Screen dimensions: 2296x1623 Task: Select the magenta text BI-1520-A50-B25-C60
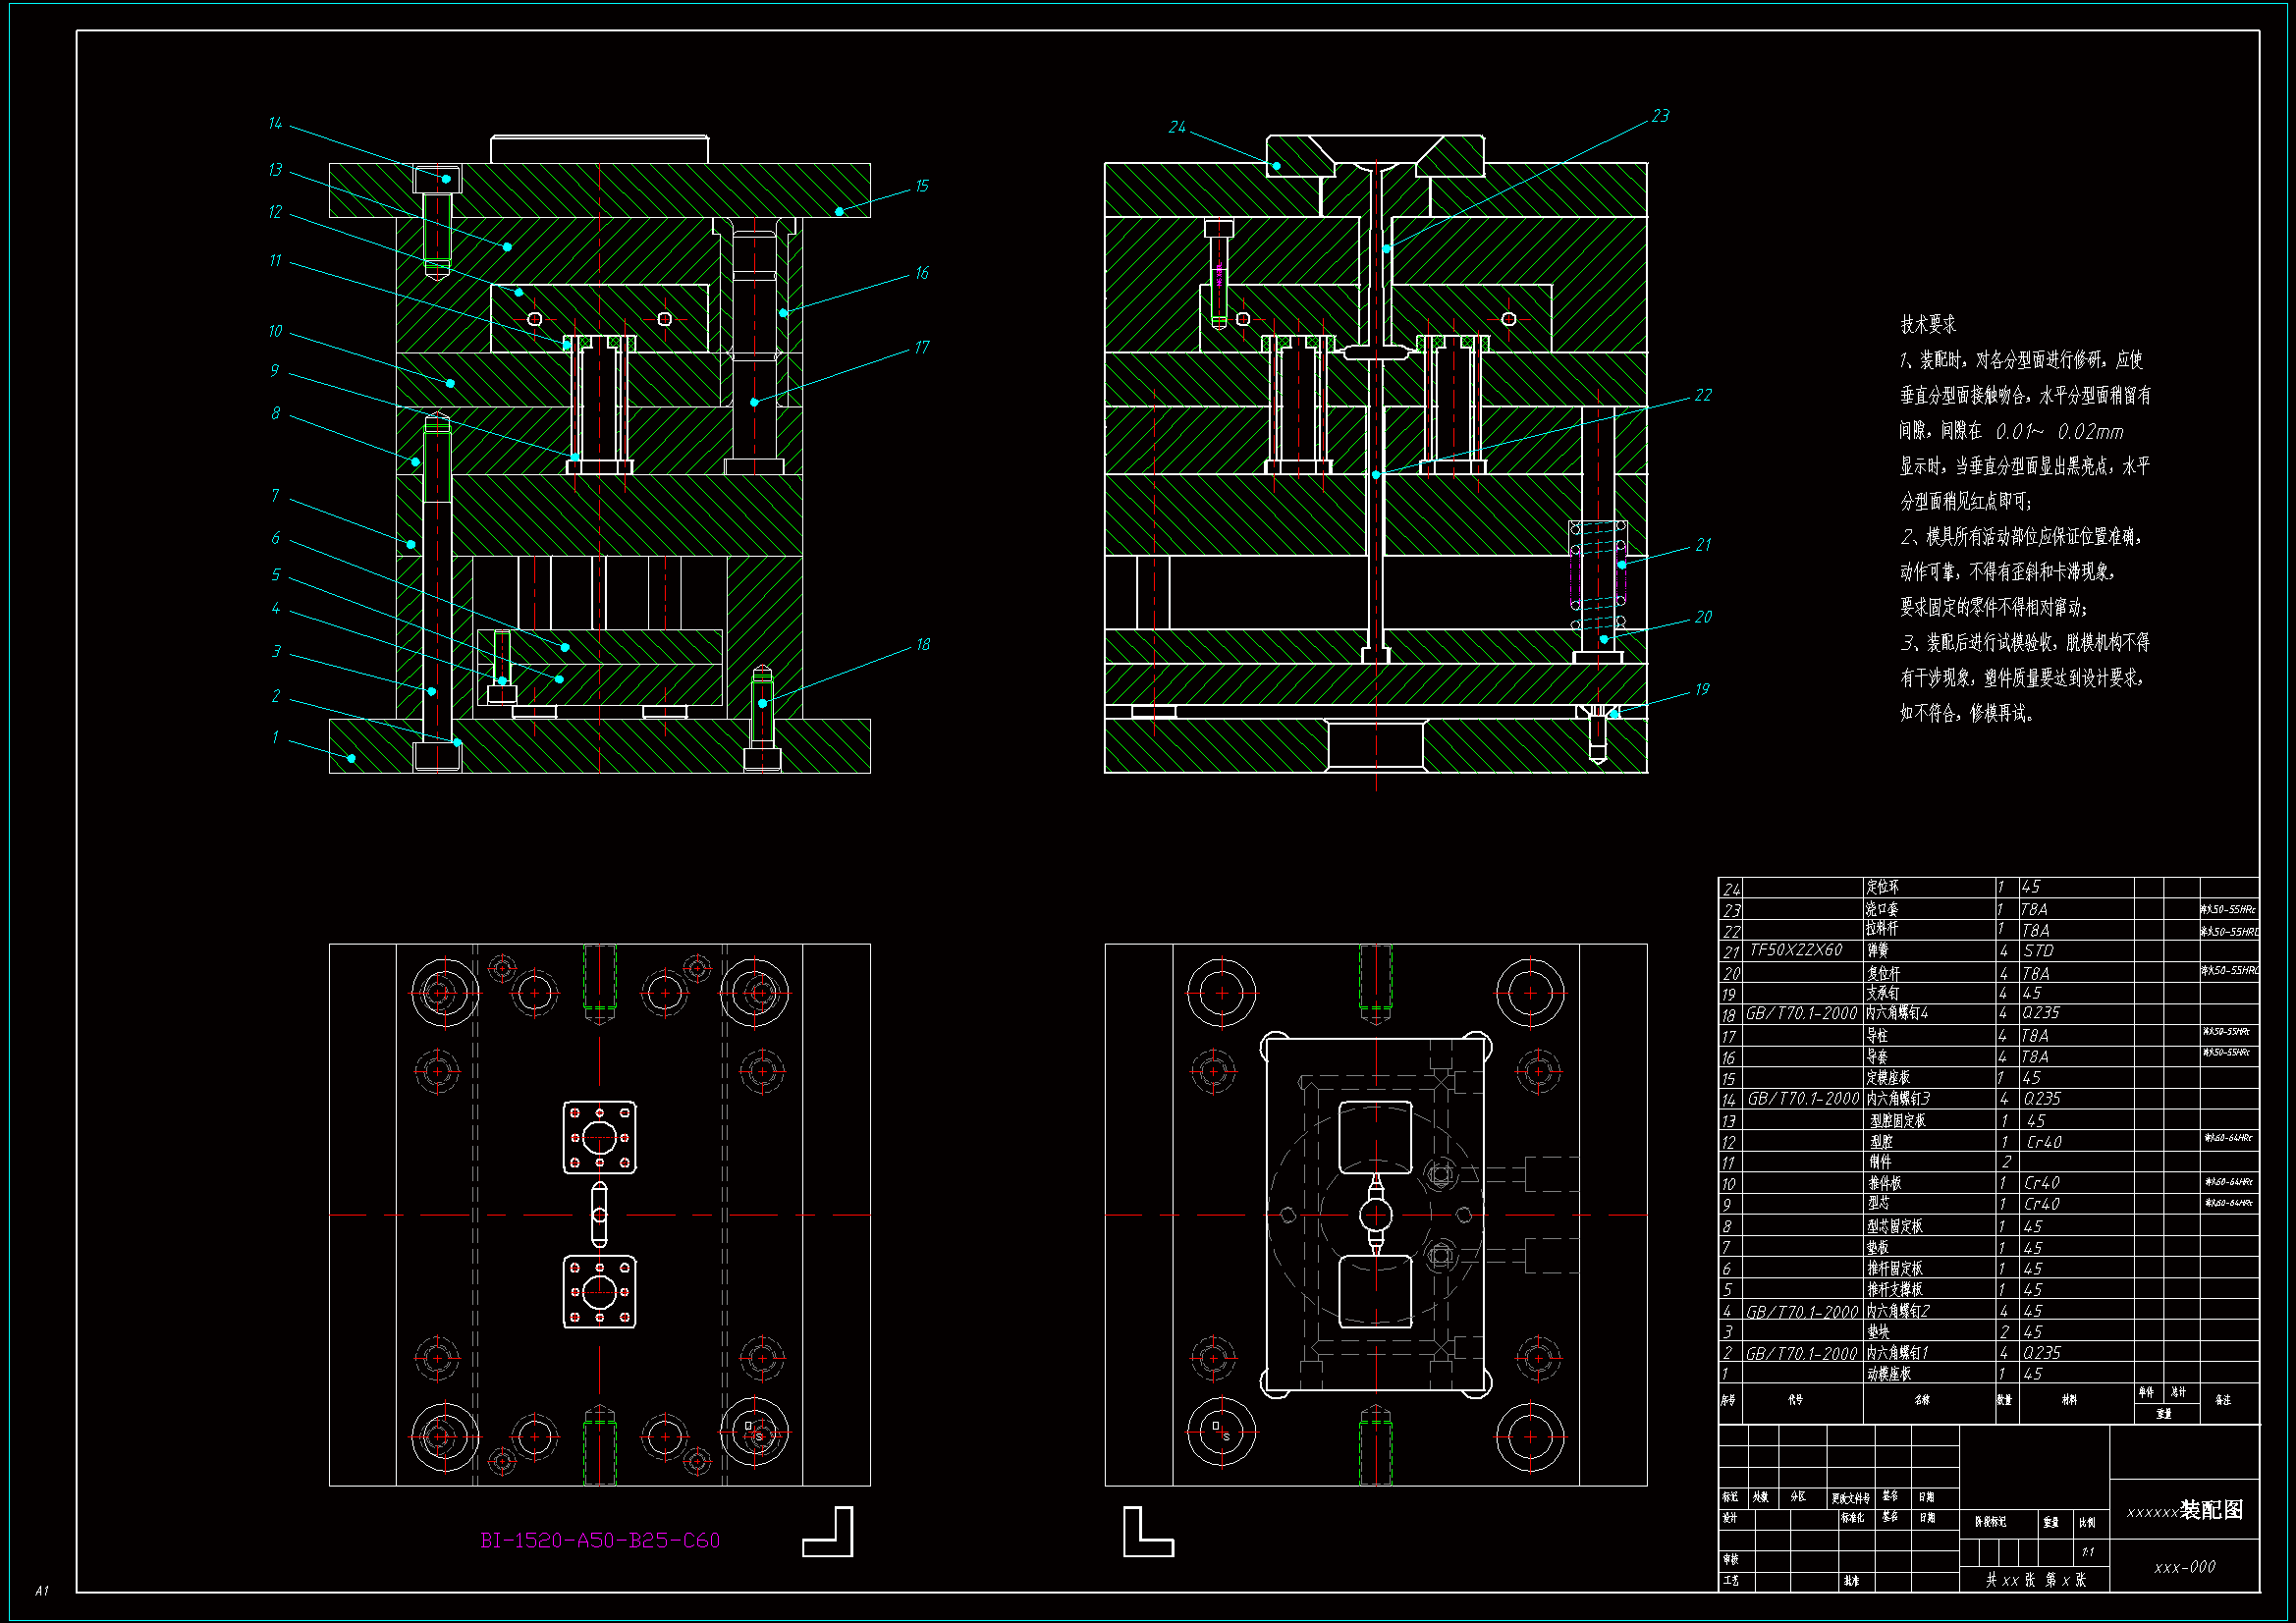point(600,1540)
